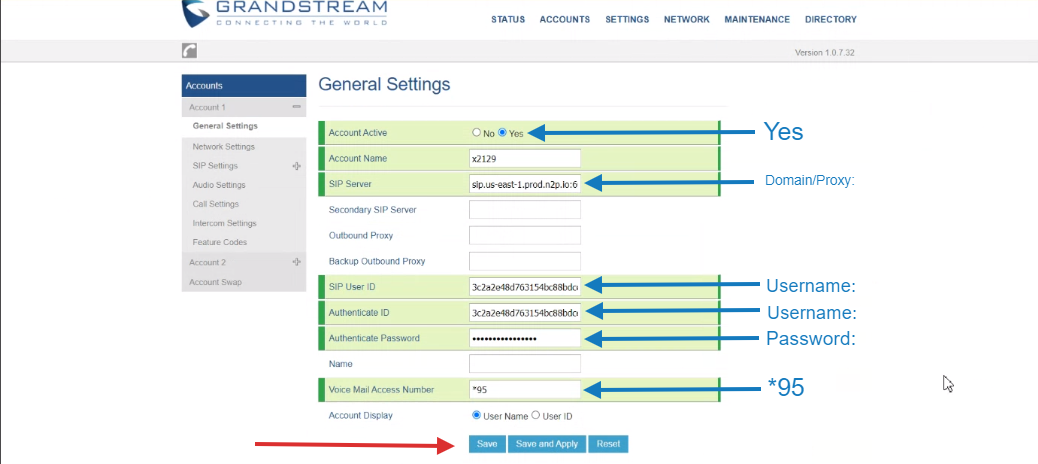Image resolution: width=1038 pixels, height=464 pixels.
Task: Expand SIP Settings plus icon
Action: click(x=296, y=166)
